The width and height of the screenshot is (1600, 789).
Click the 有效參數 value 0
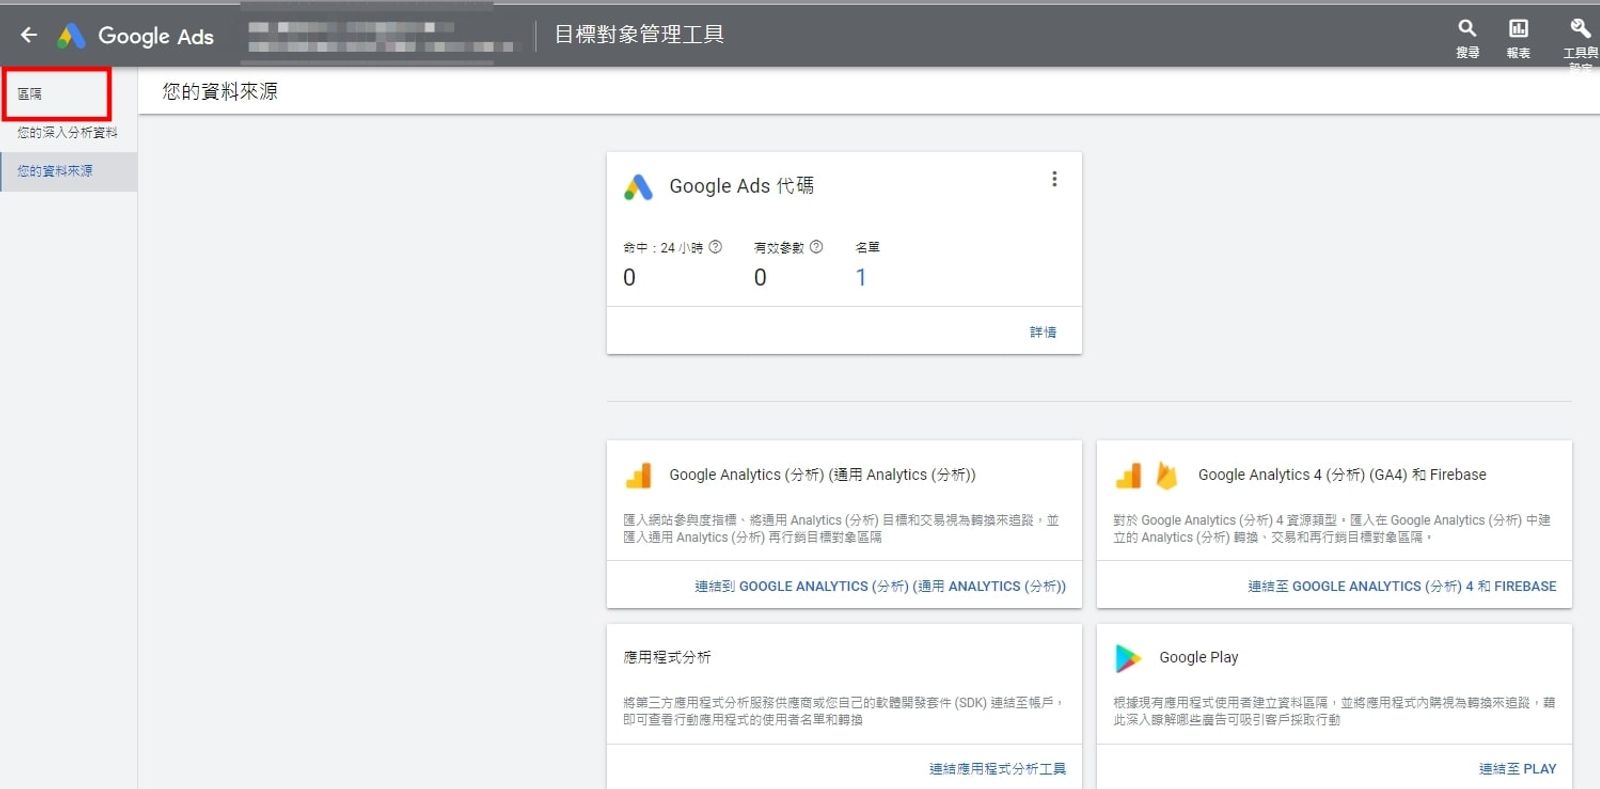(x=760, y=277)
